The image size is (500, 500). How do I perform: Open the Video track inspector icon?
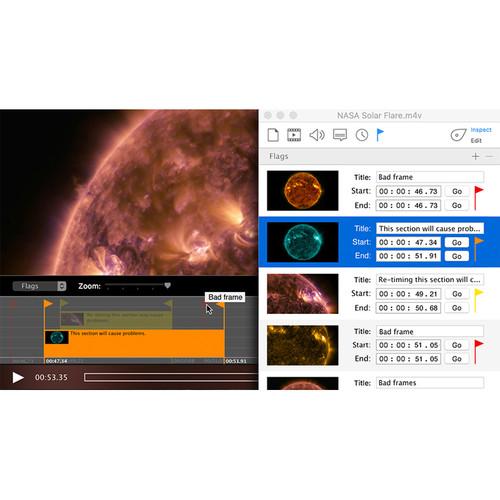[294, 135]
